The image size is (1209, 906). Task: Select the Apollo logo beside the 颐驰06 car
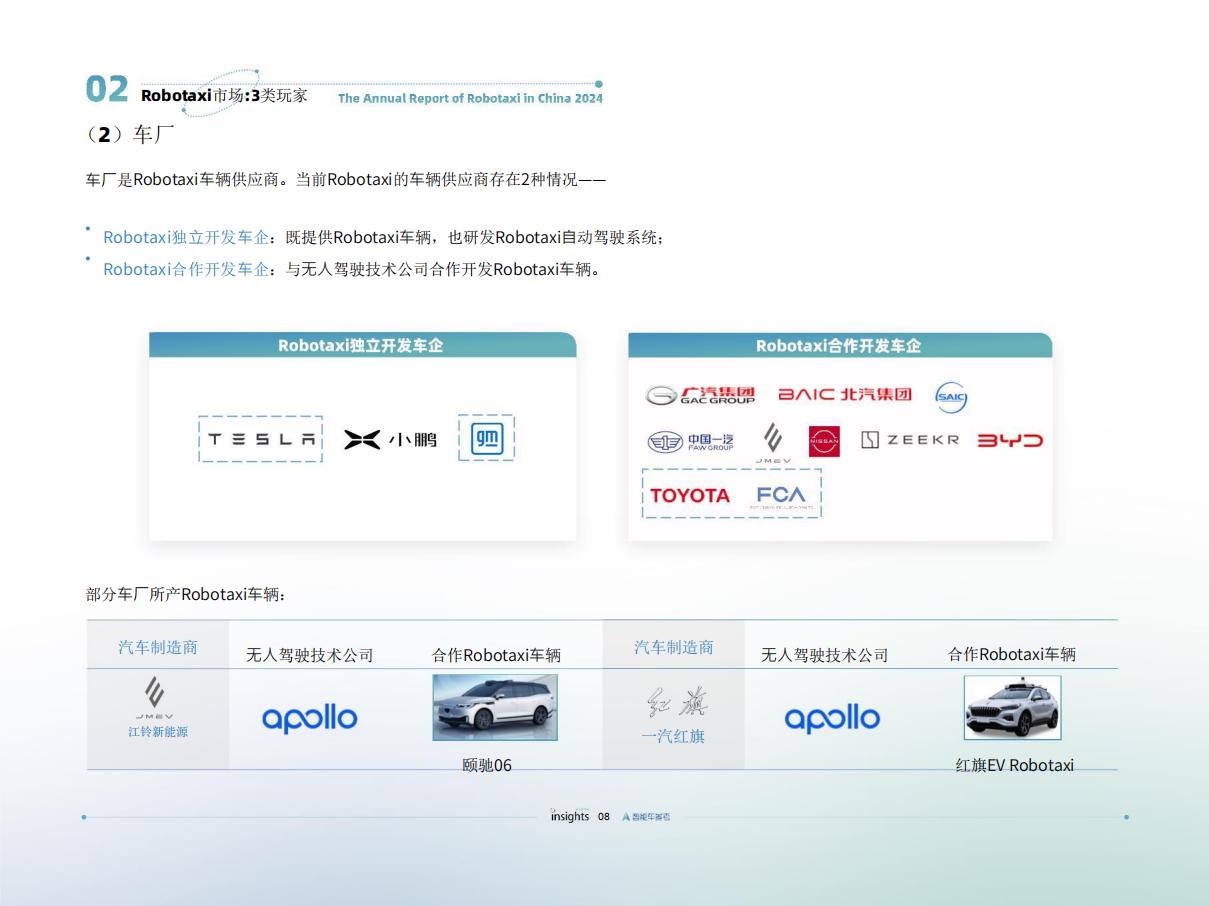pyautogui.click(x=309, y=718)
